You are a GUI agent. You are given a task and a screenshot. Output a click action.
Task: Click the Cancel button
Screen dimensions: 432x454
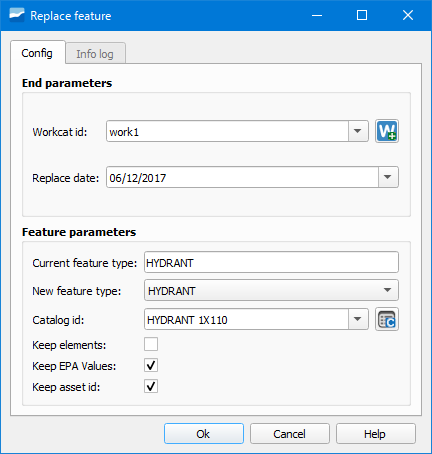(290, 434)
